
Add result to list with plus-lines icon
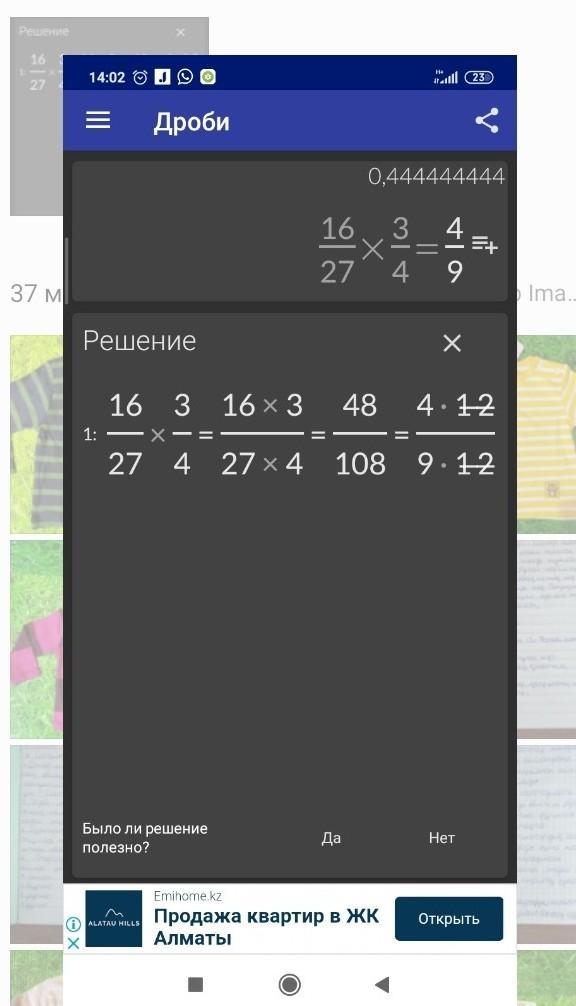(485, 244)
